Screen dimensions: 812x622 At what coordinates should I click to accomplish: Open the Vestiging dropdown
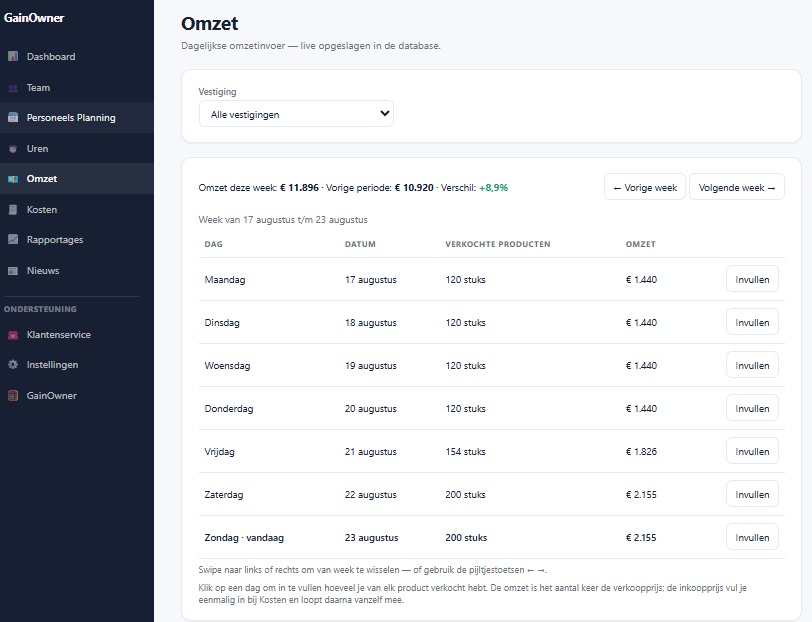296,114
